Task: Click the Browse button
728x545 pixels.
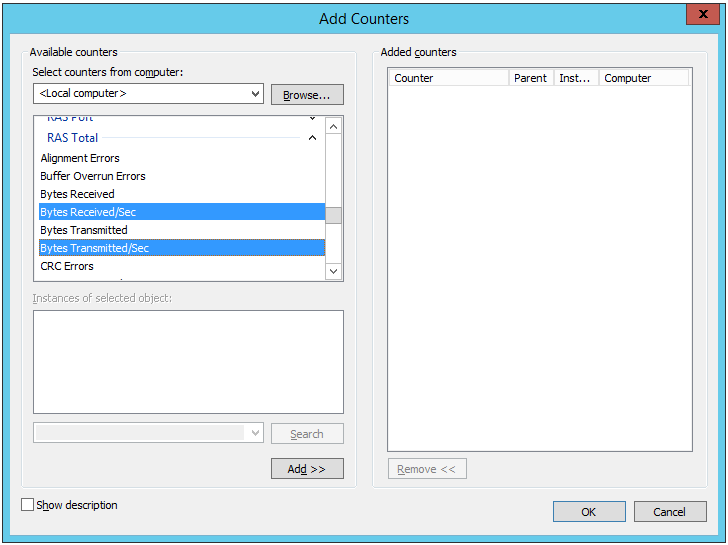Action: pyautogui.click(x=307, y=95)
